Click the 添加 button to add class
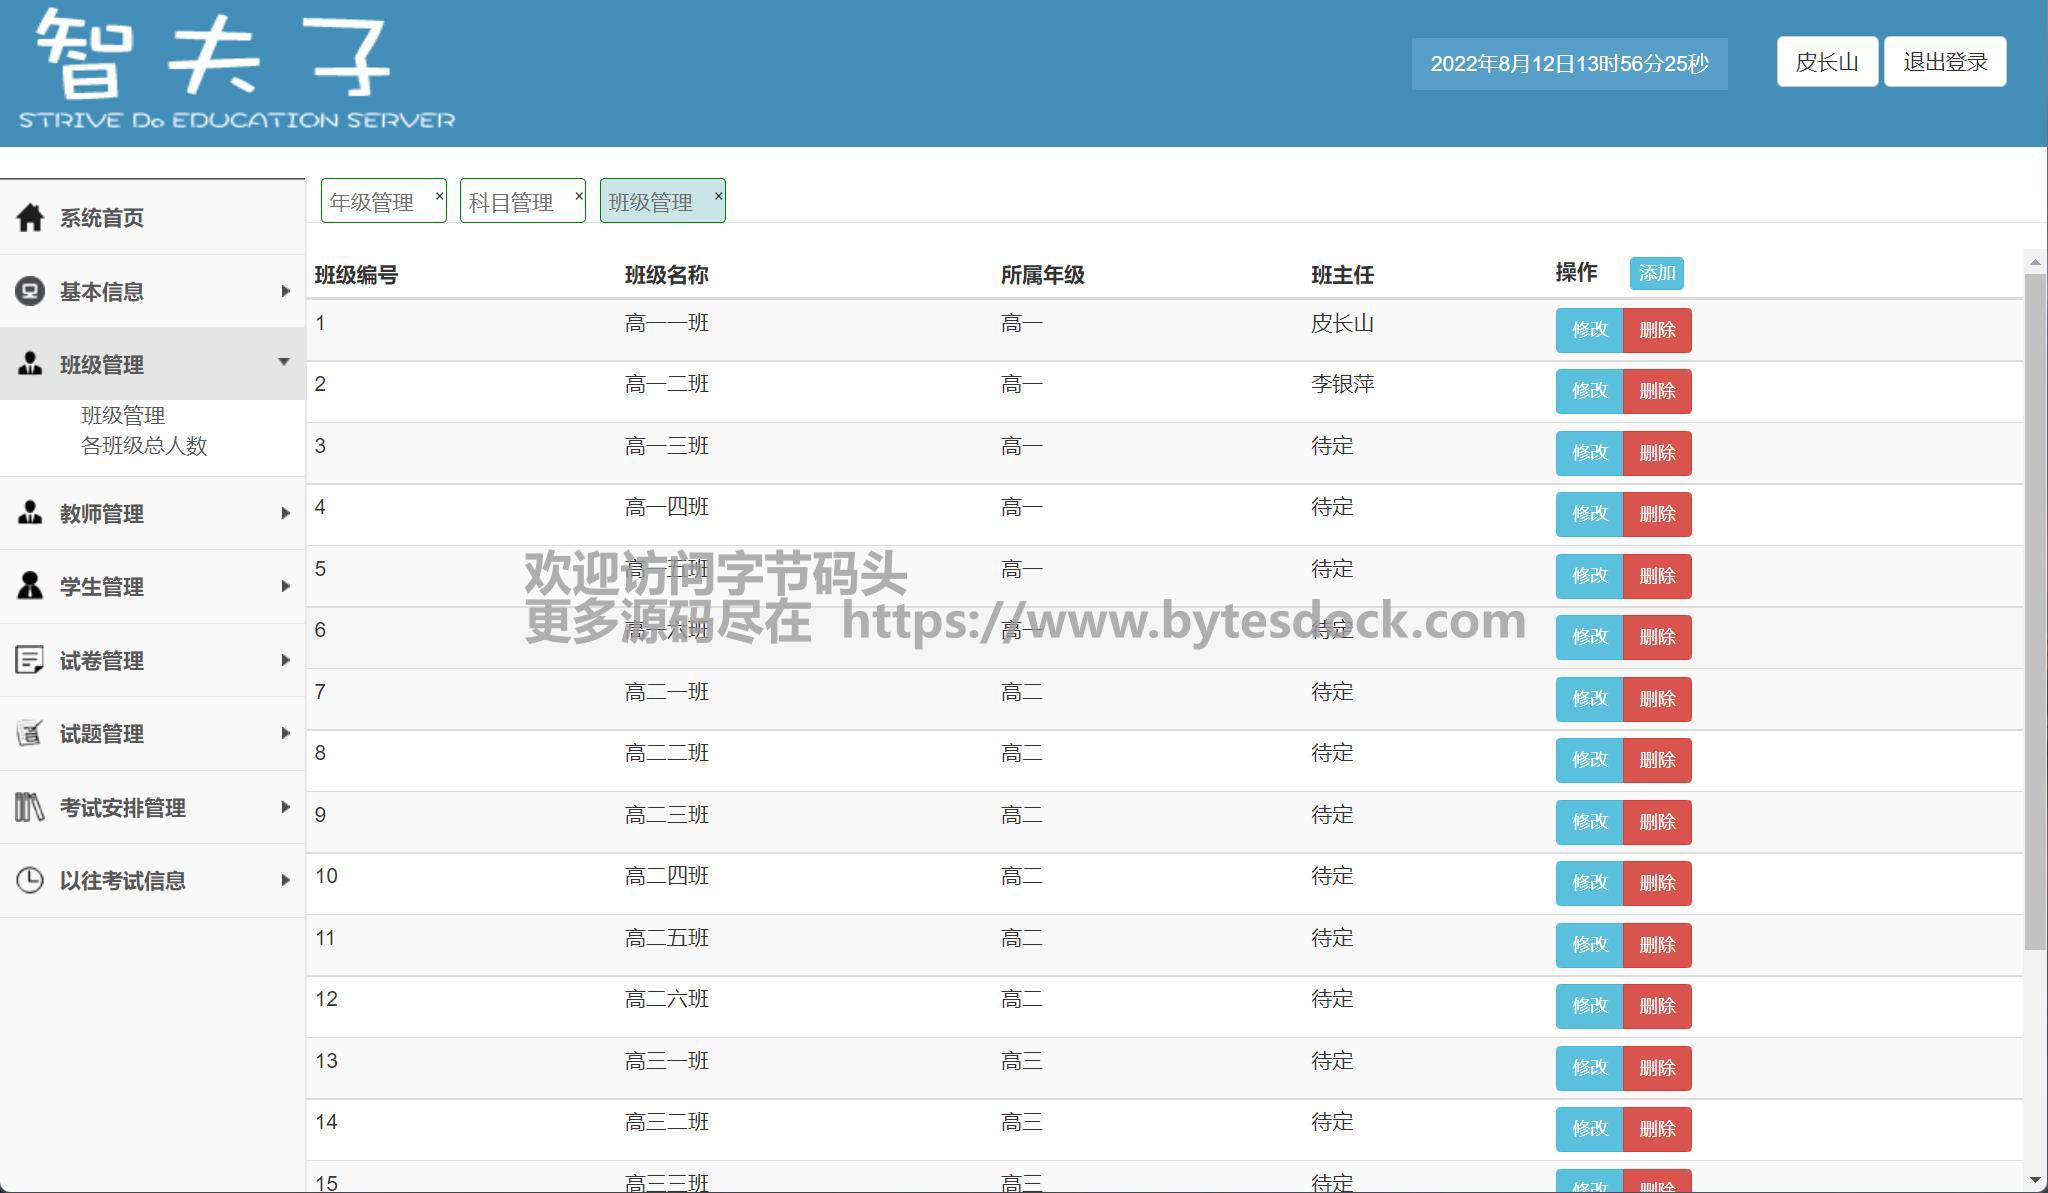 pyautogui.click(x=1656, y=273)
